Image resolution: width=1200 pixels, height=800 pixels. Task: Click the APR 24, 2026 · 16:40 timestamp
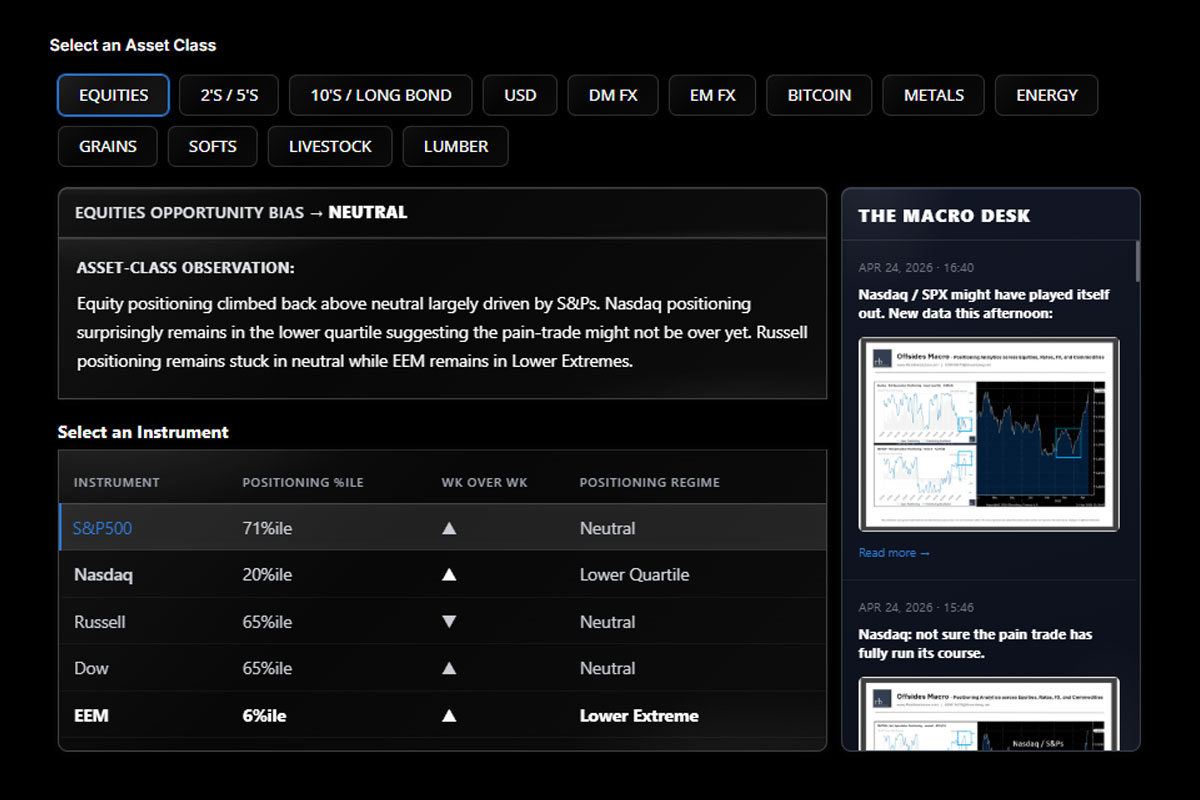click(916, 268)
